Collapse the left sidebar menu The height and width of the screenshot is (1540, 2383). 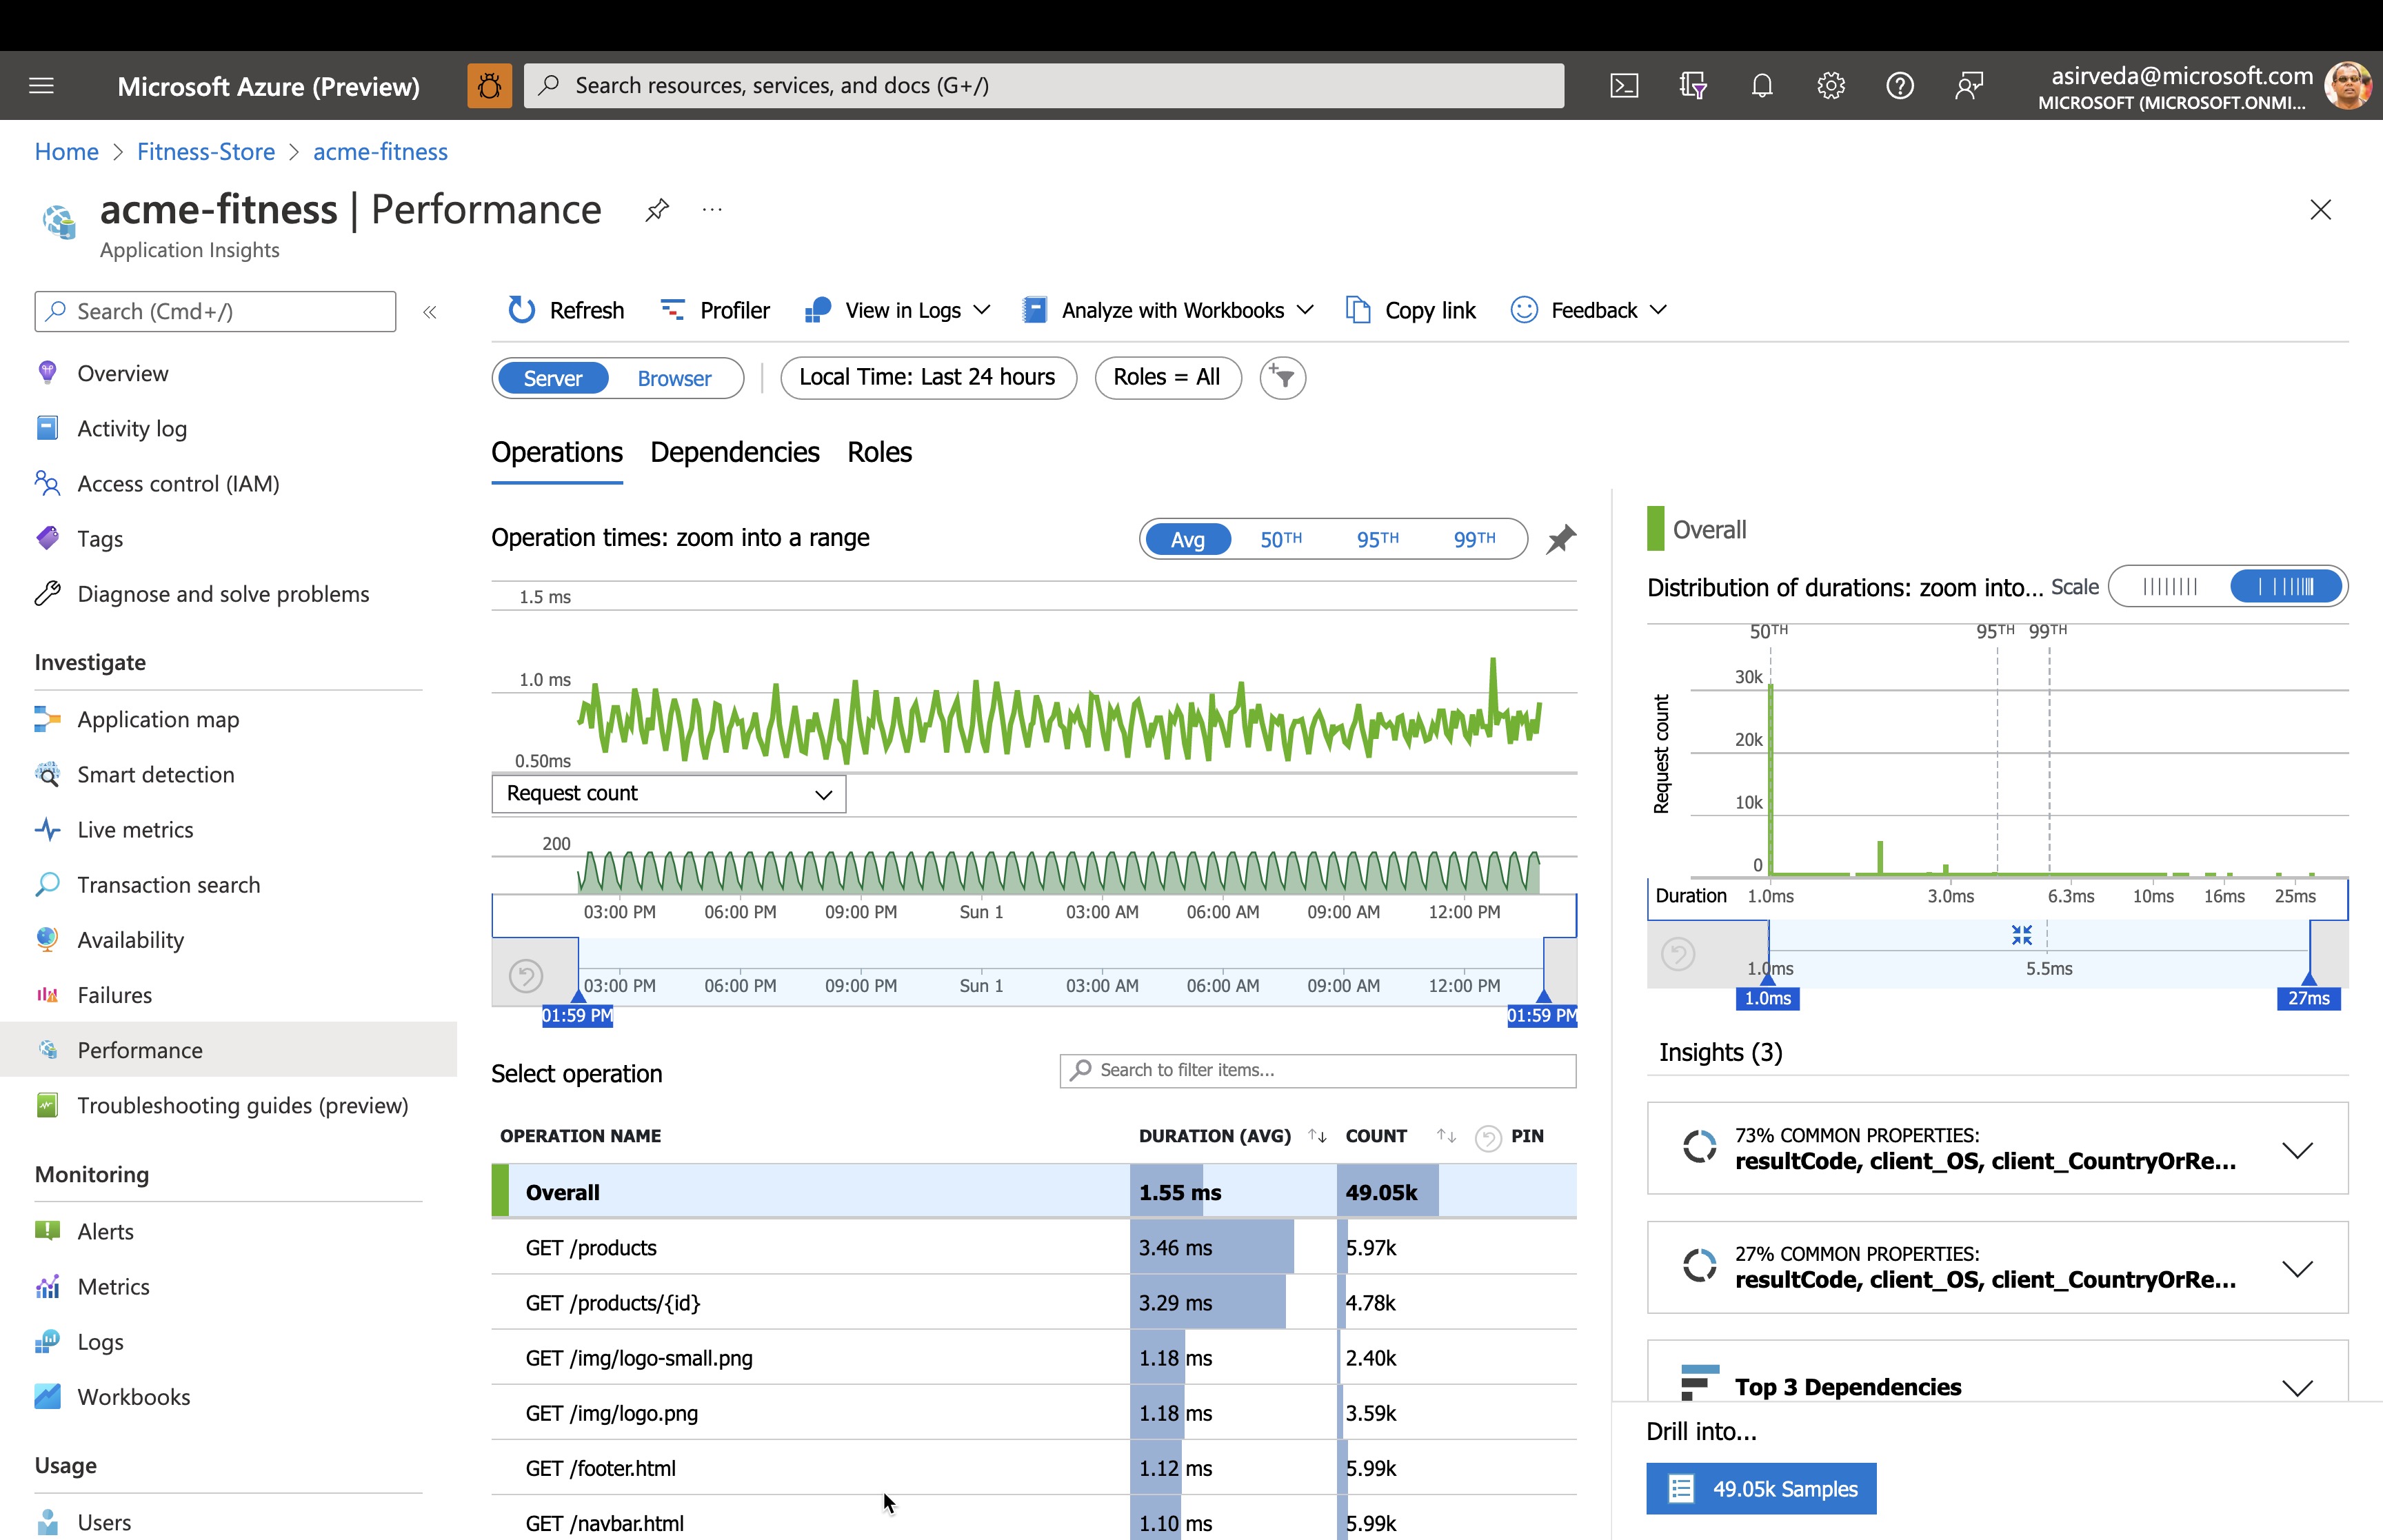click(430, 312)
